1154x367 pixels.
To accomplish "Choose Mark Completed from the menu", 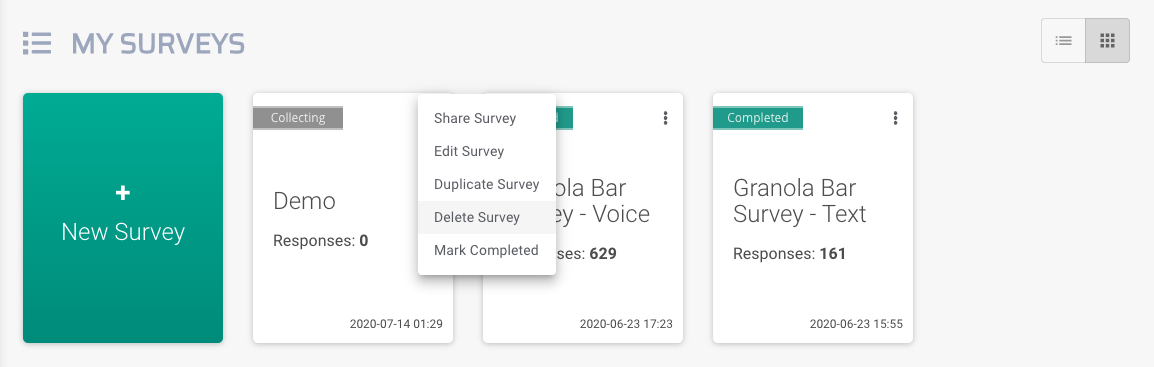I will 486,250.
